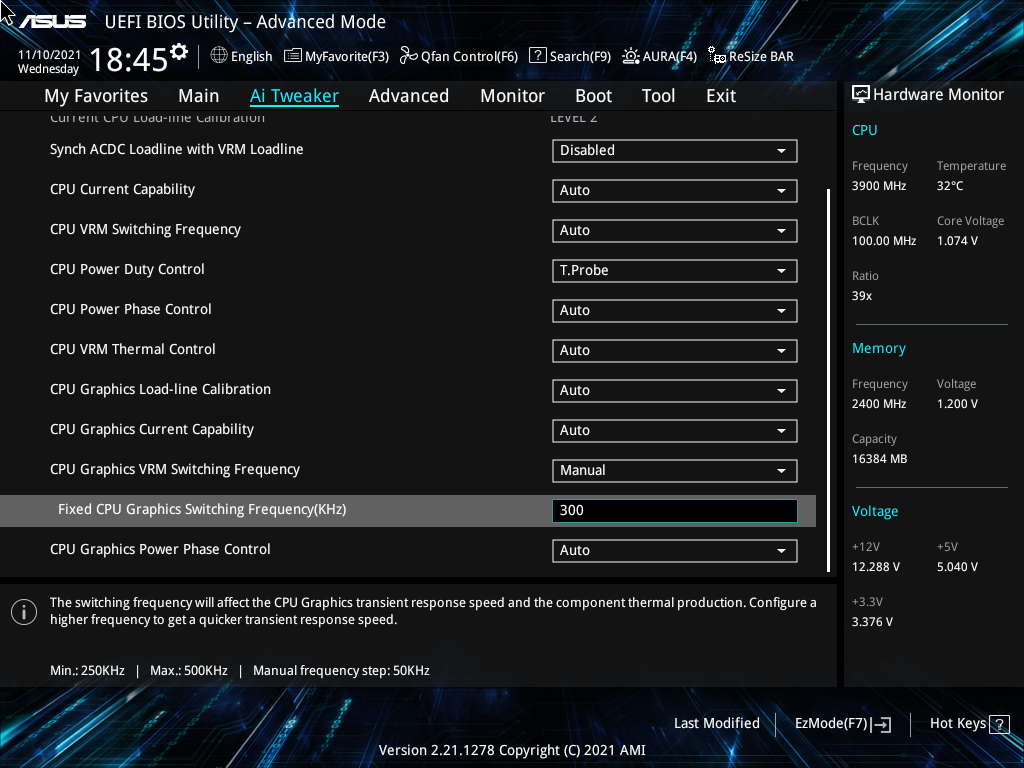Click the EzMode(F7) button label
Image resolution: width=1024 pixels, height=768 pixels.
[831, 724]
